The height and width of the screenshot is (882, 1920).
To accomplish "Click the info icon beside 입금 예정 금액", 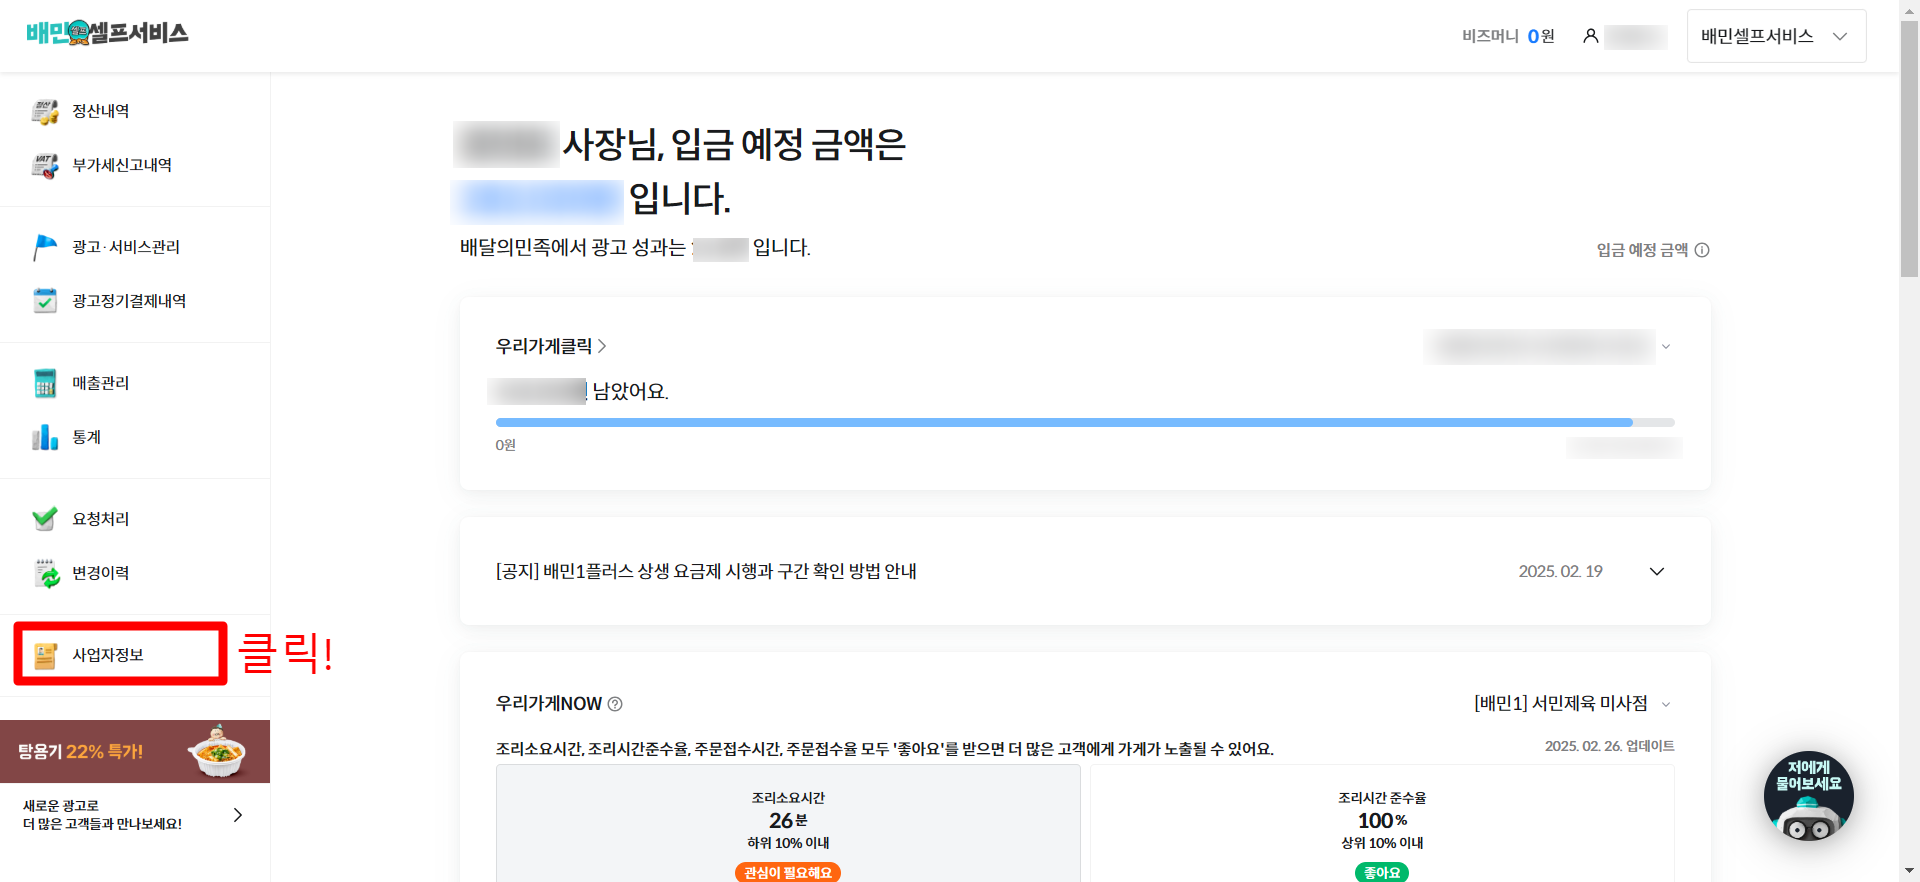I will coord(1702,250).
